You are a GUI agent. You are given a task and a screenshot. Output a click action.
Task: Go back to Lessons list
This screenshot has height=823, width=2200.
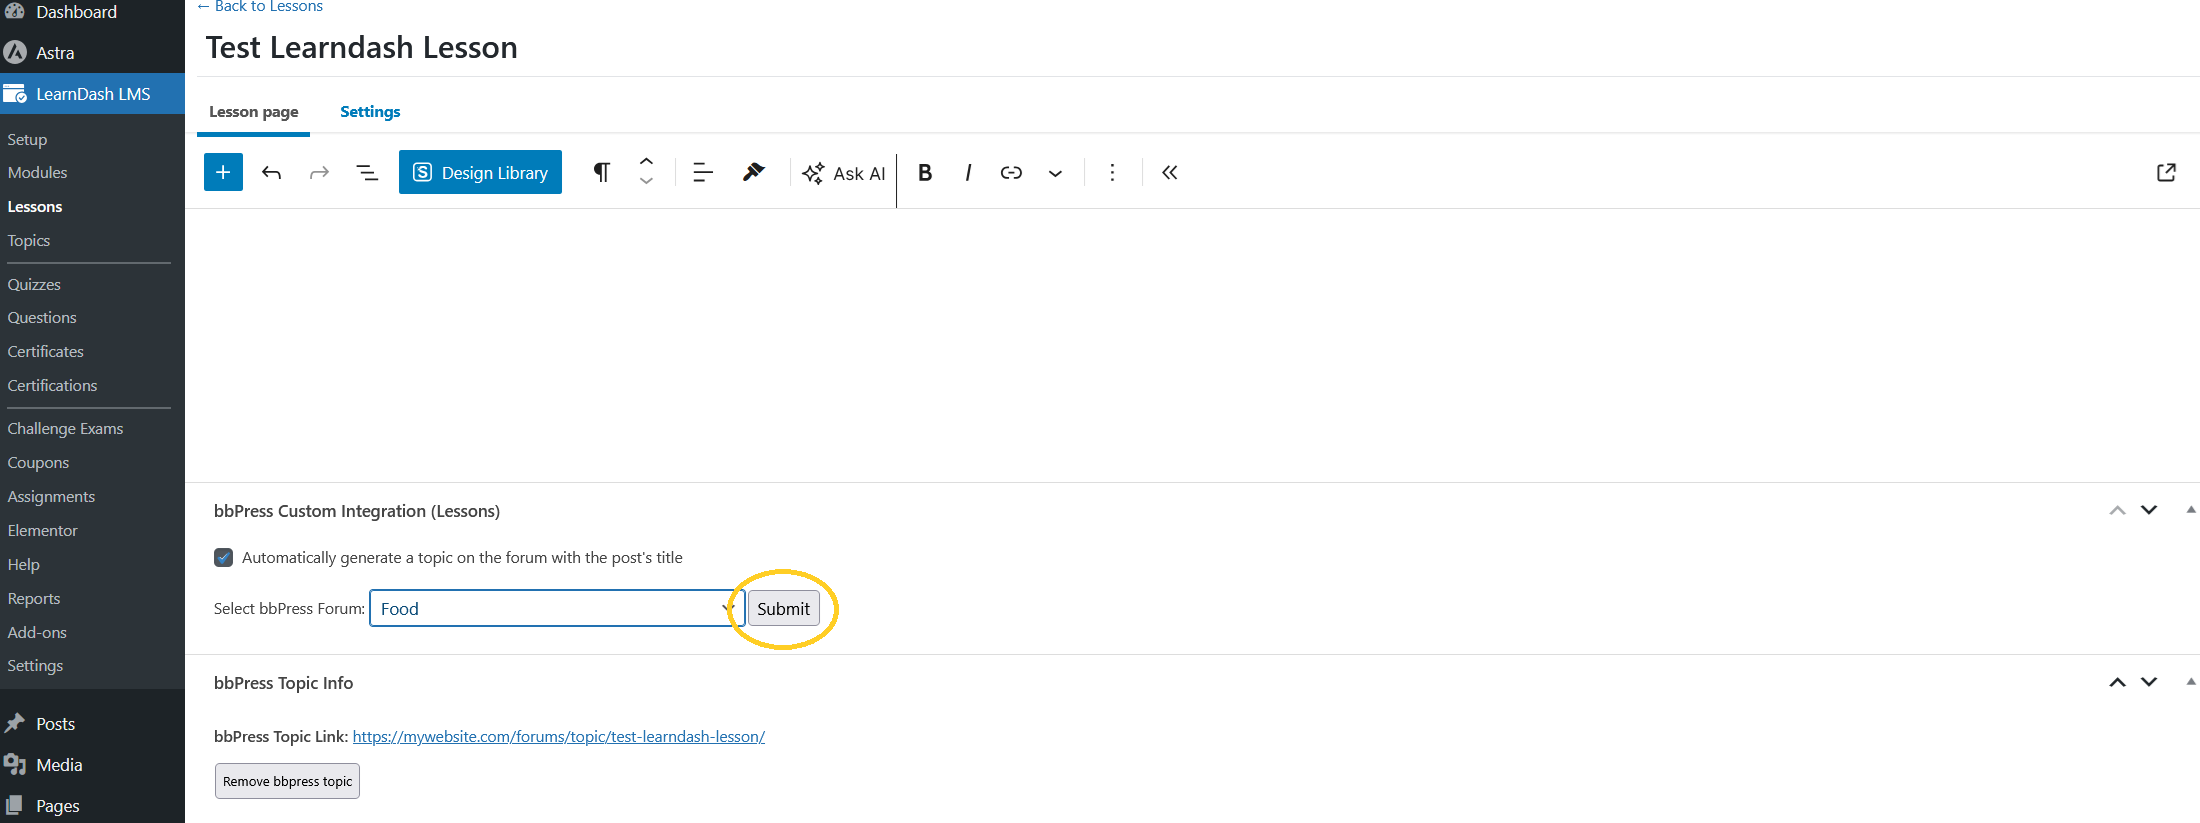point(260,6)
